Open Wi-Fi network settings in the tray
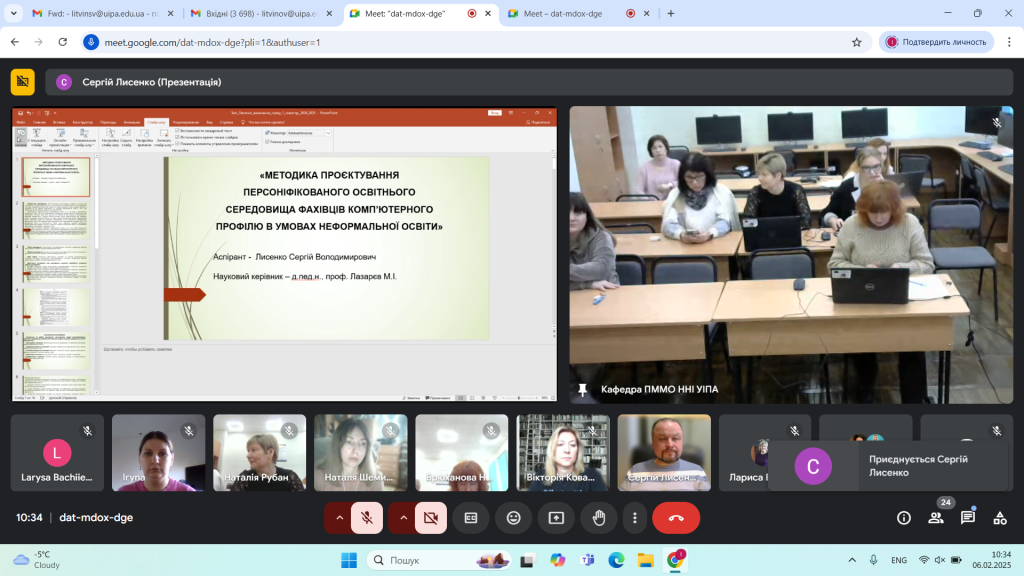 (x=923, y=560)
